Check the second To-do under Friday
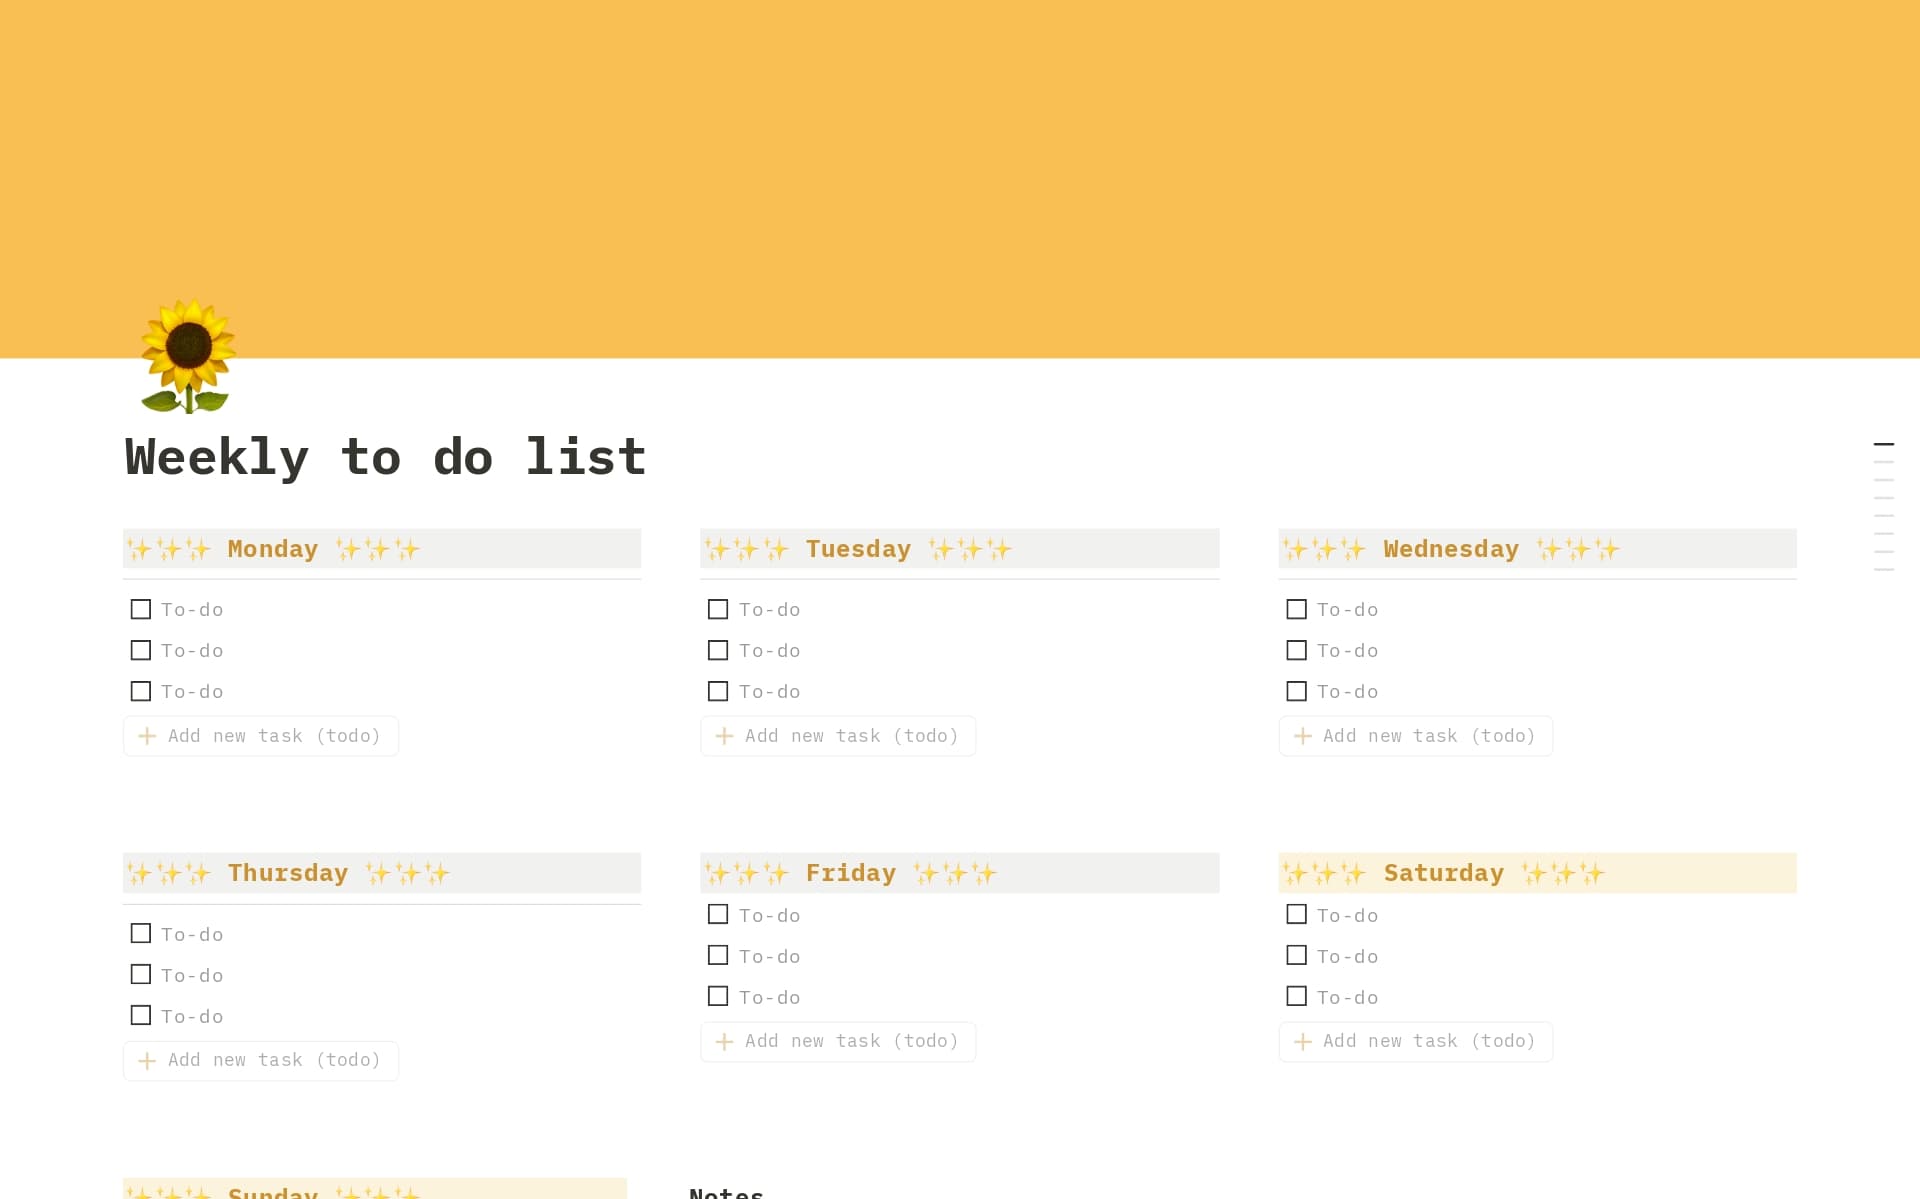This screenshot has height=1199, width=1920. 717,955
